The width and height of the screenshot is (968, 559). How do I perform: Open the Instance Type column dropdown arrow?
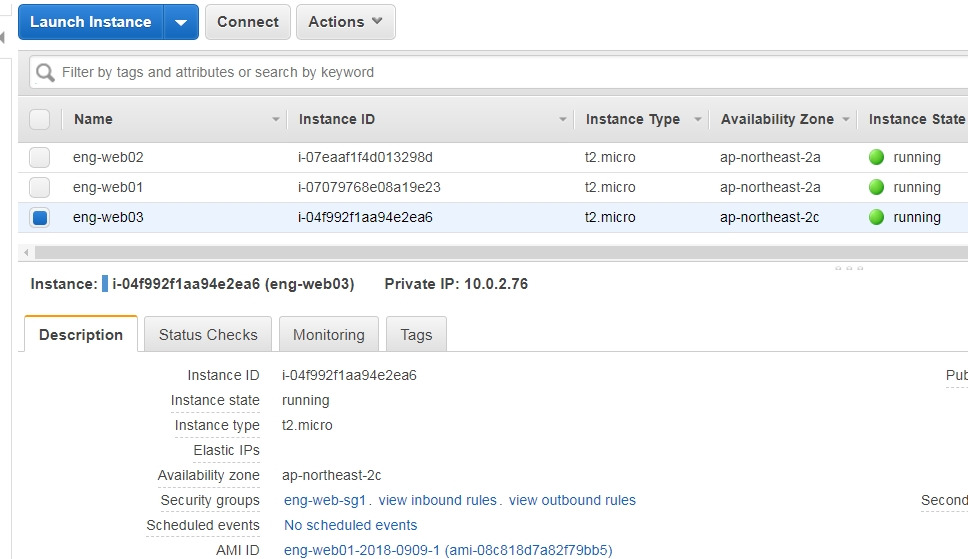point(698,119)
